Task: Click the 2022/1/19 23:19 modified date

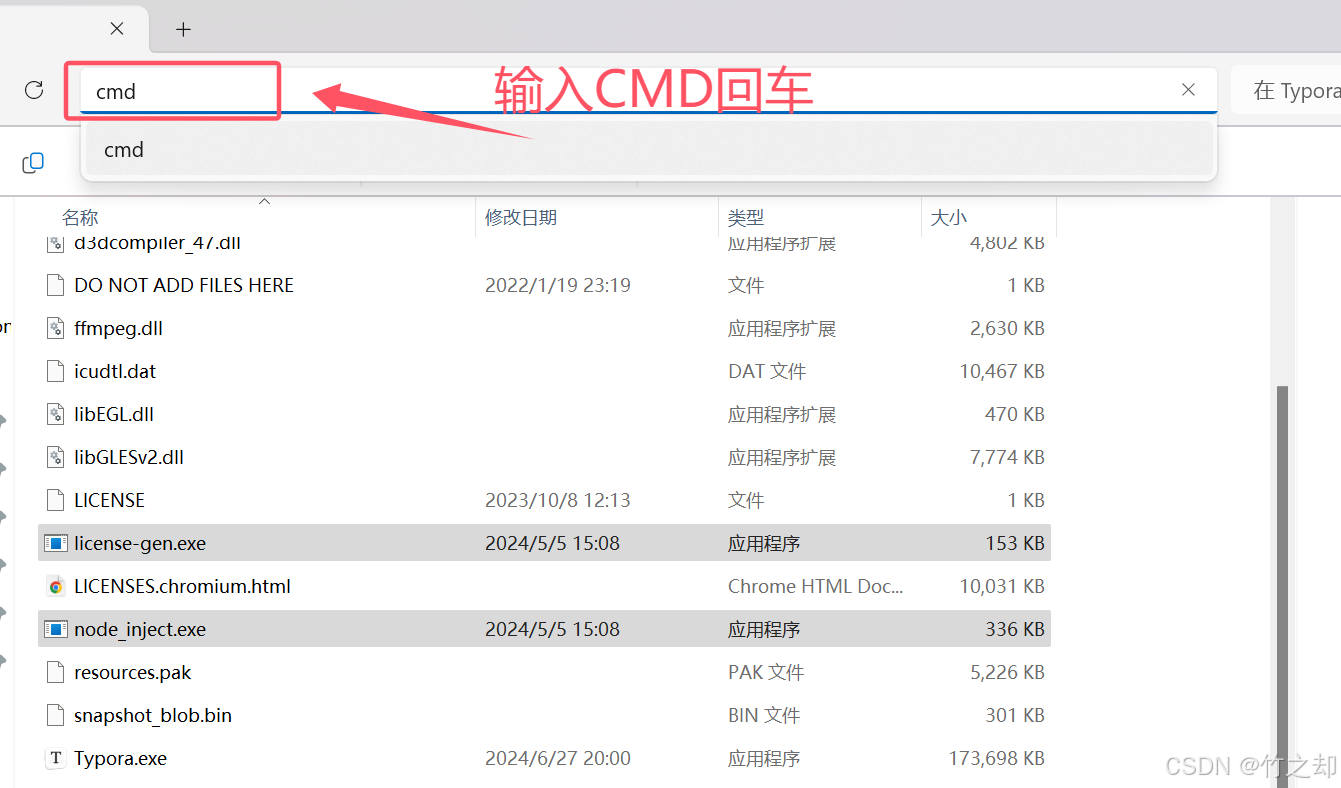Action: [557, 285]
